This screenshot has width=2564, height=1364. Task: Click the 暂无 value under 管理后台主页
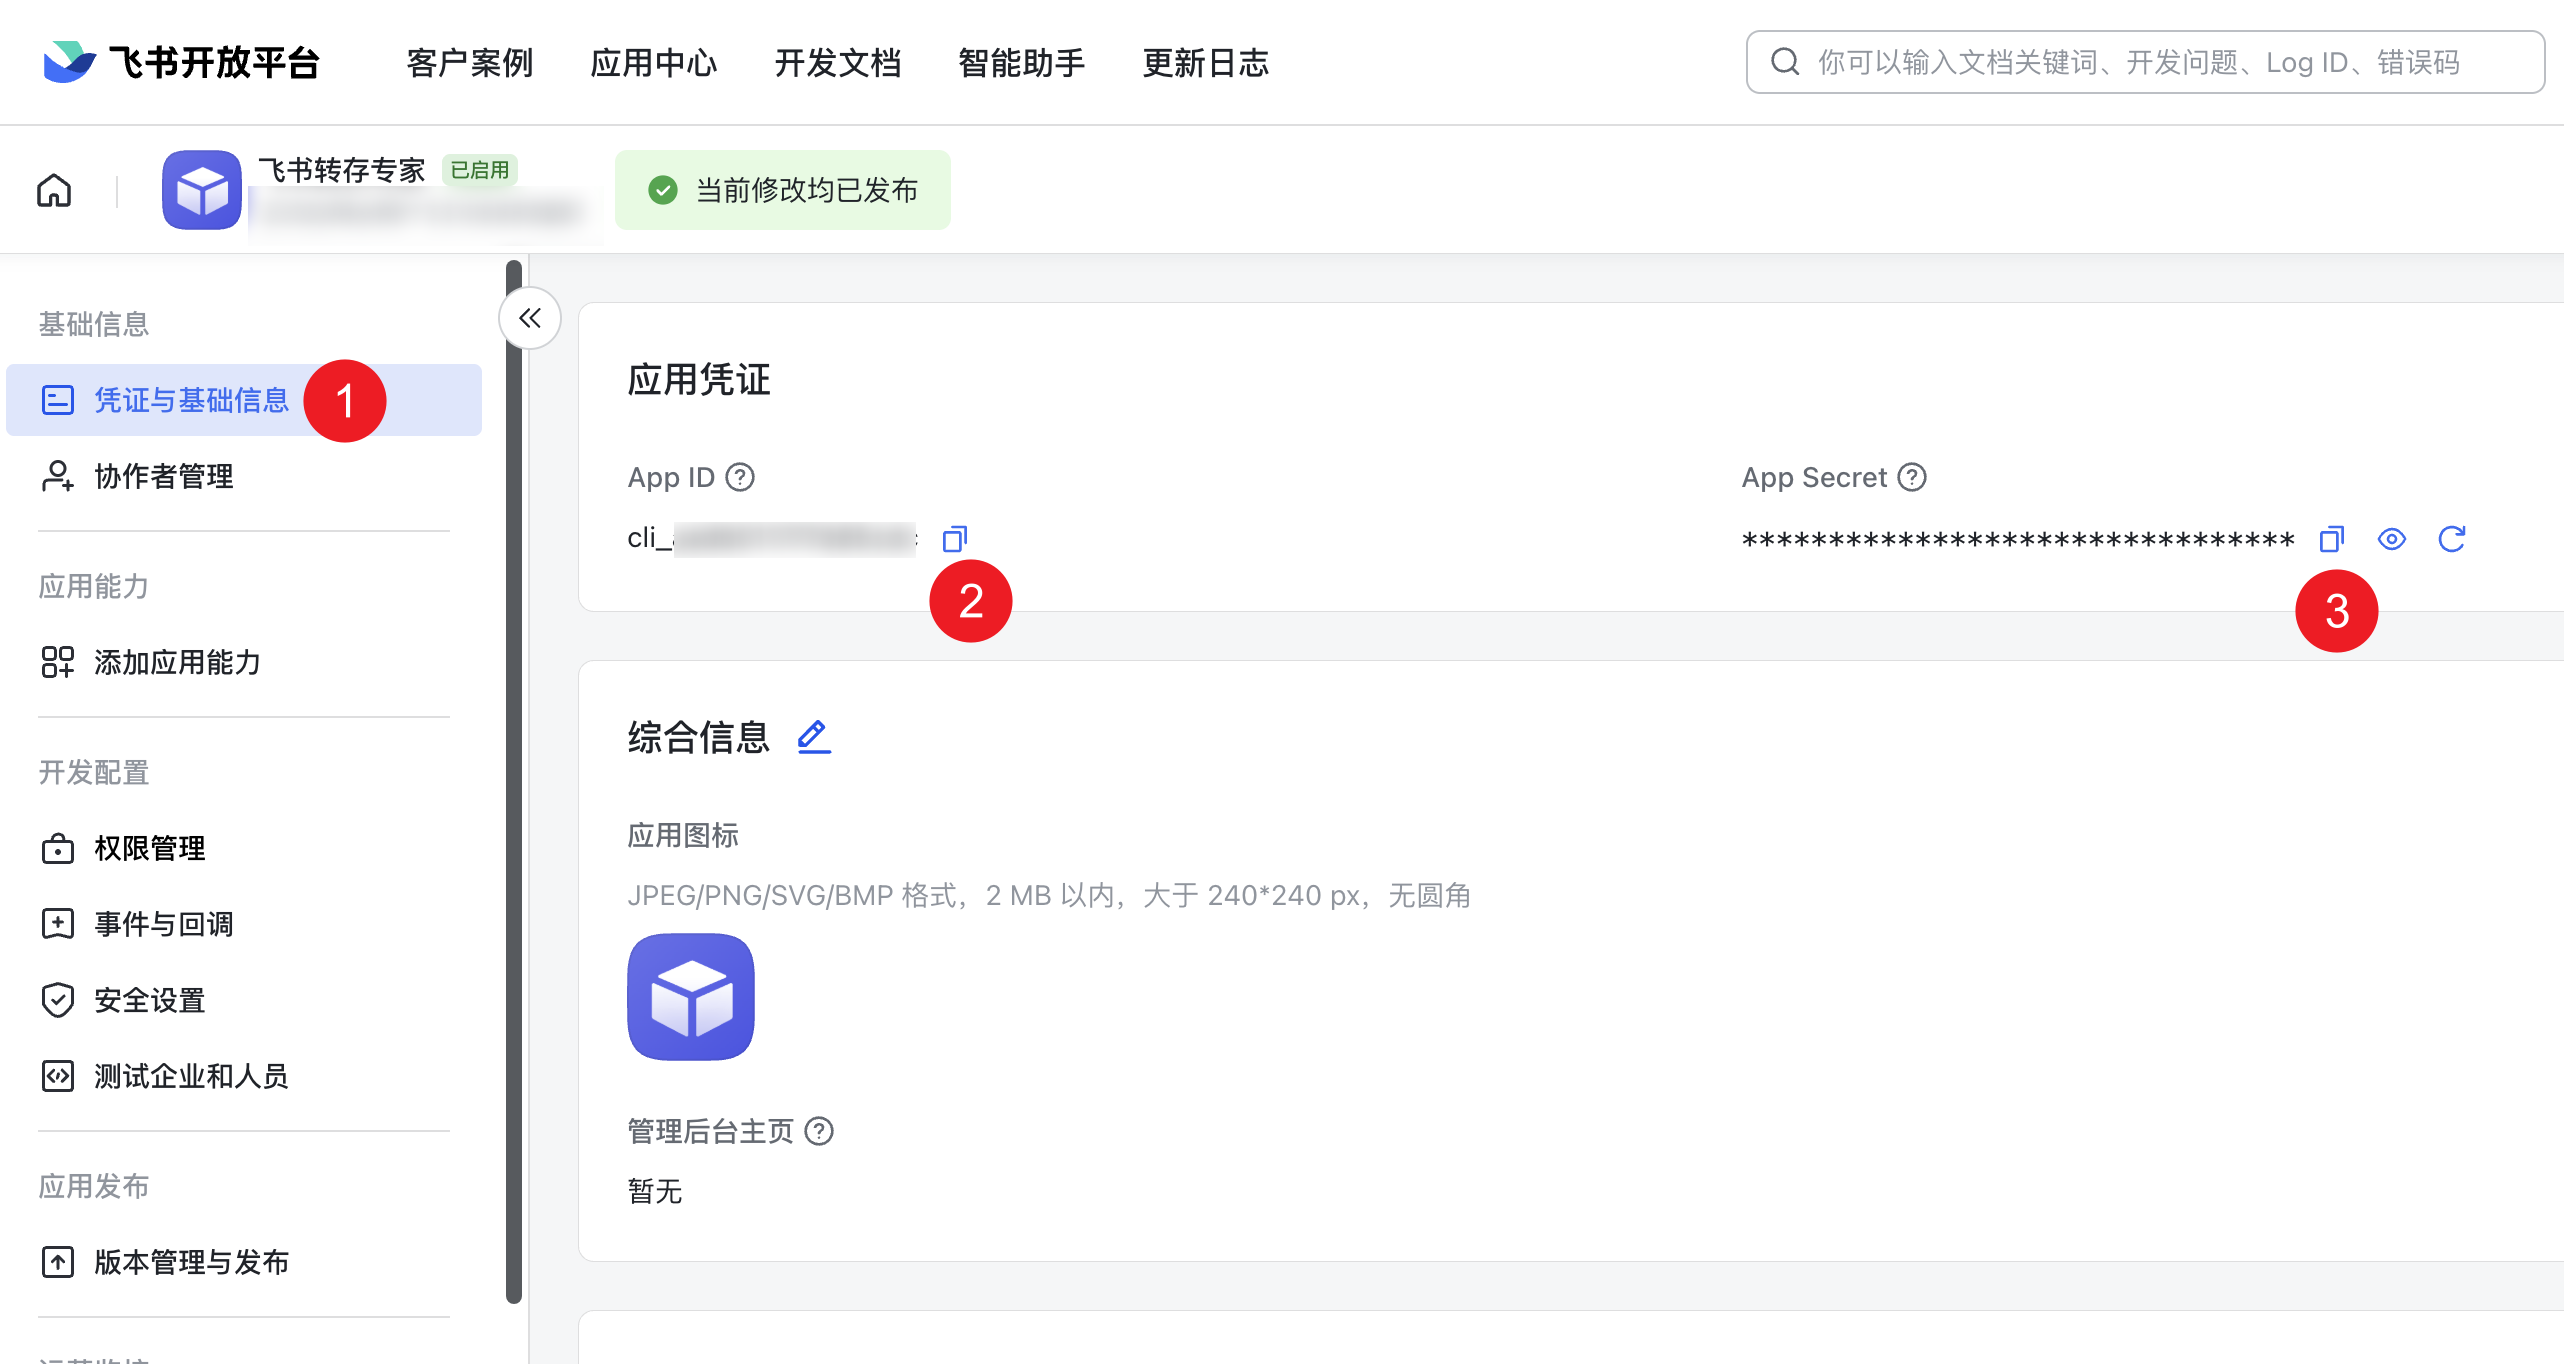(x=655, y=1191)
